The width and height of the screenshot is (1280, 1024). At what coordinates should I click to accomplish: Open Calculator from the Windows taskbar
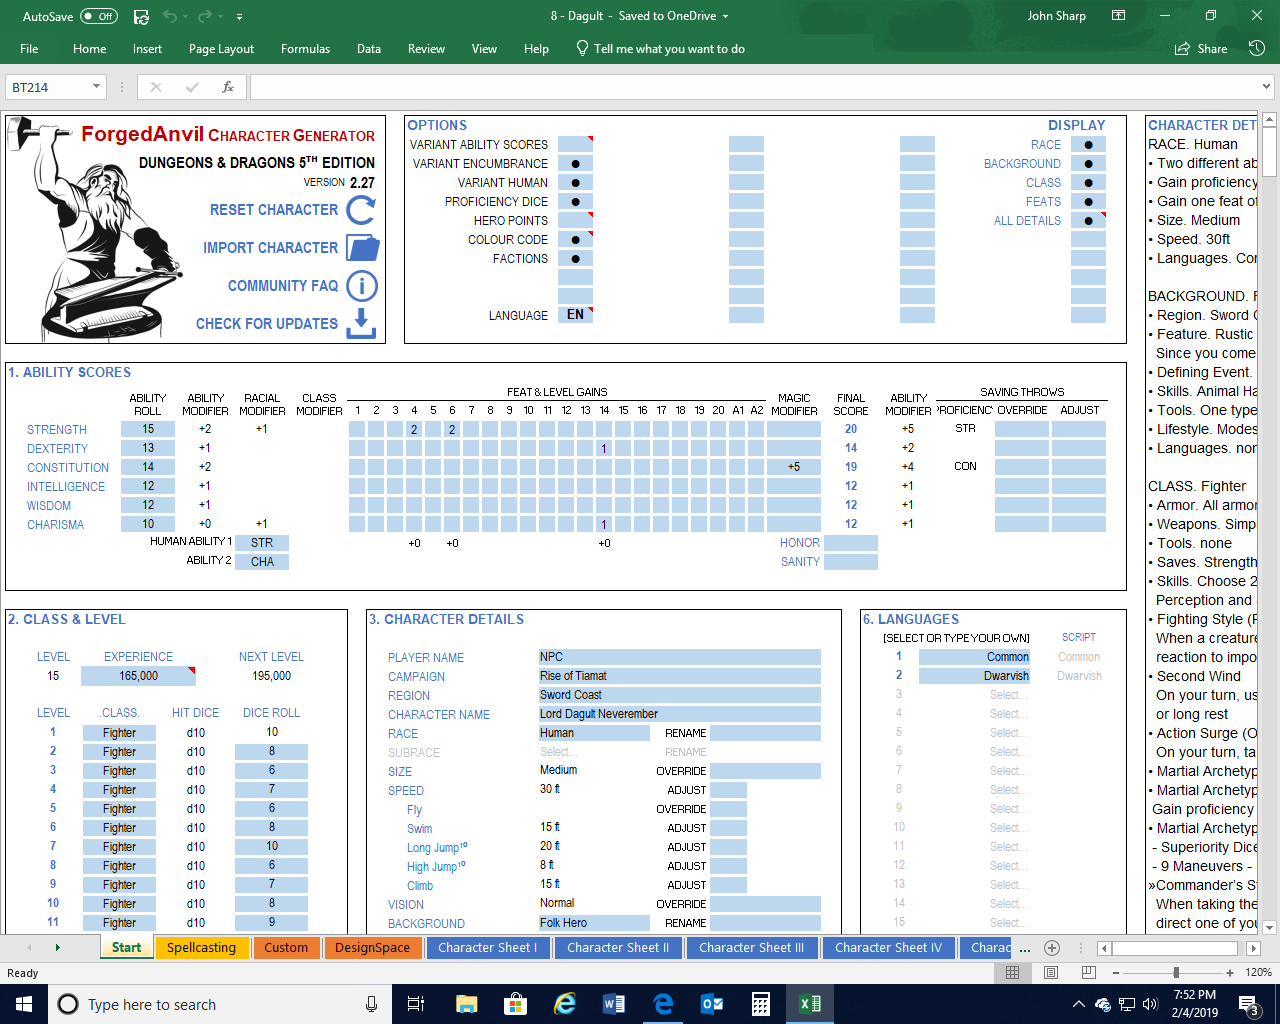coord(761,1004)
